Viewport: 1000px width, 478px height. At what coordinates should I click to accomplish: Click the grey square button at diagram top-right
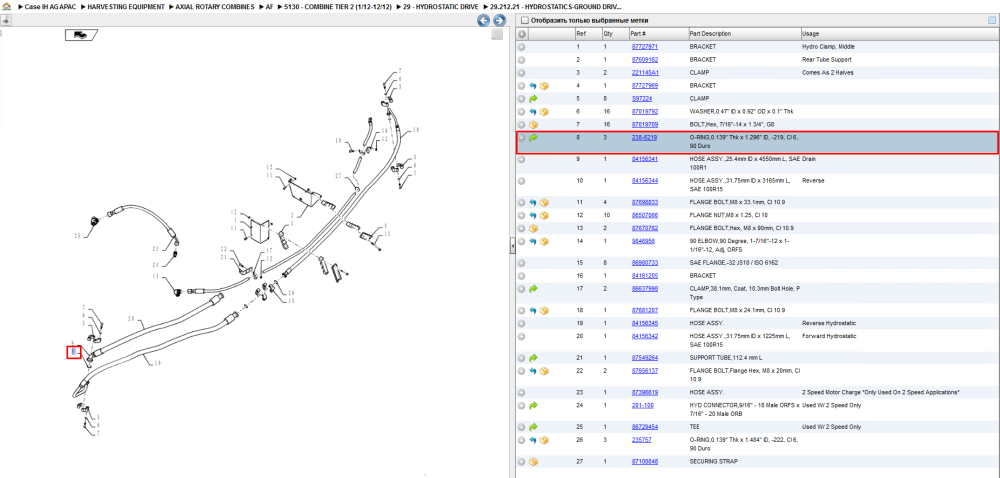(497, 35)
